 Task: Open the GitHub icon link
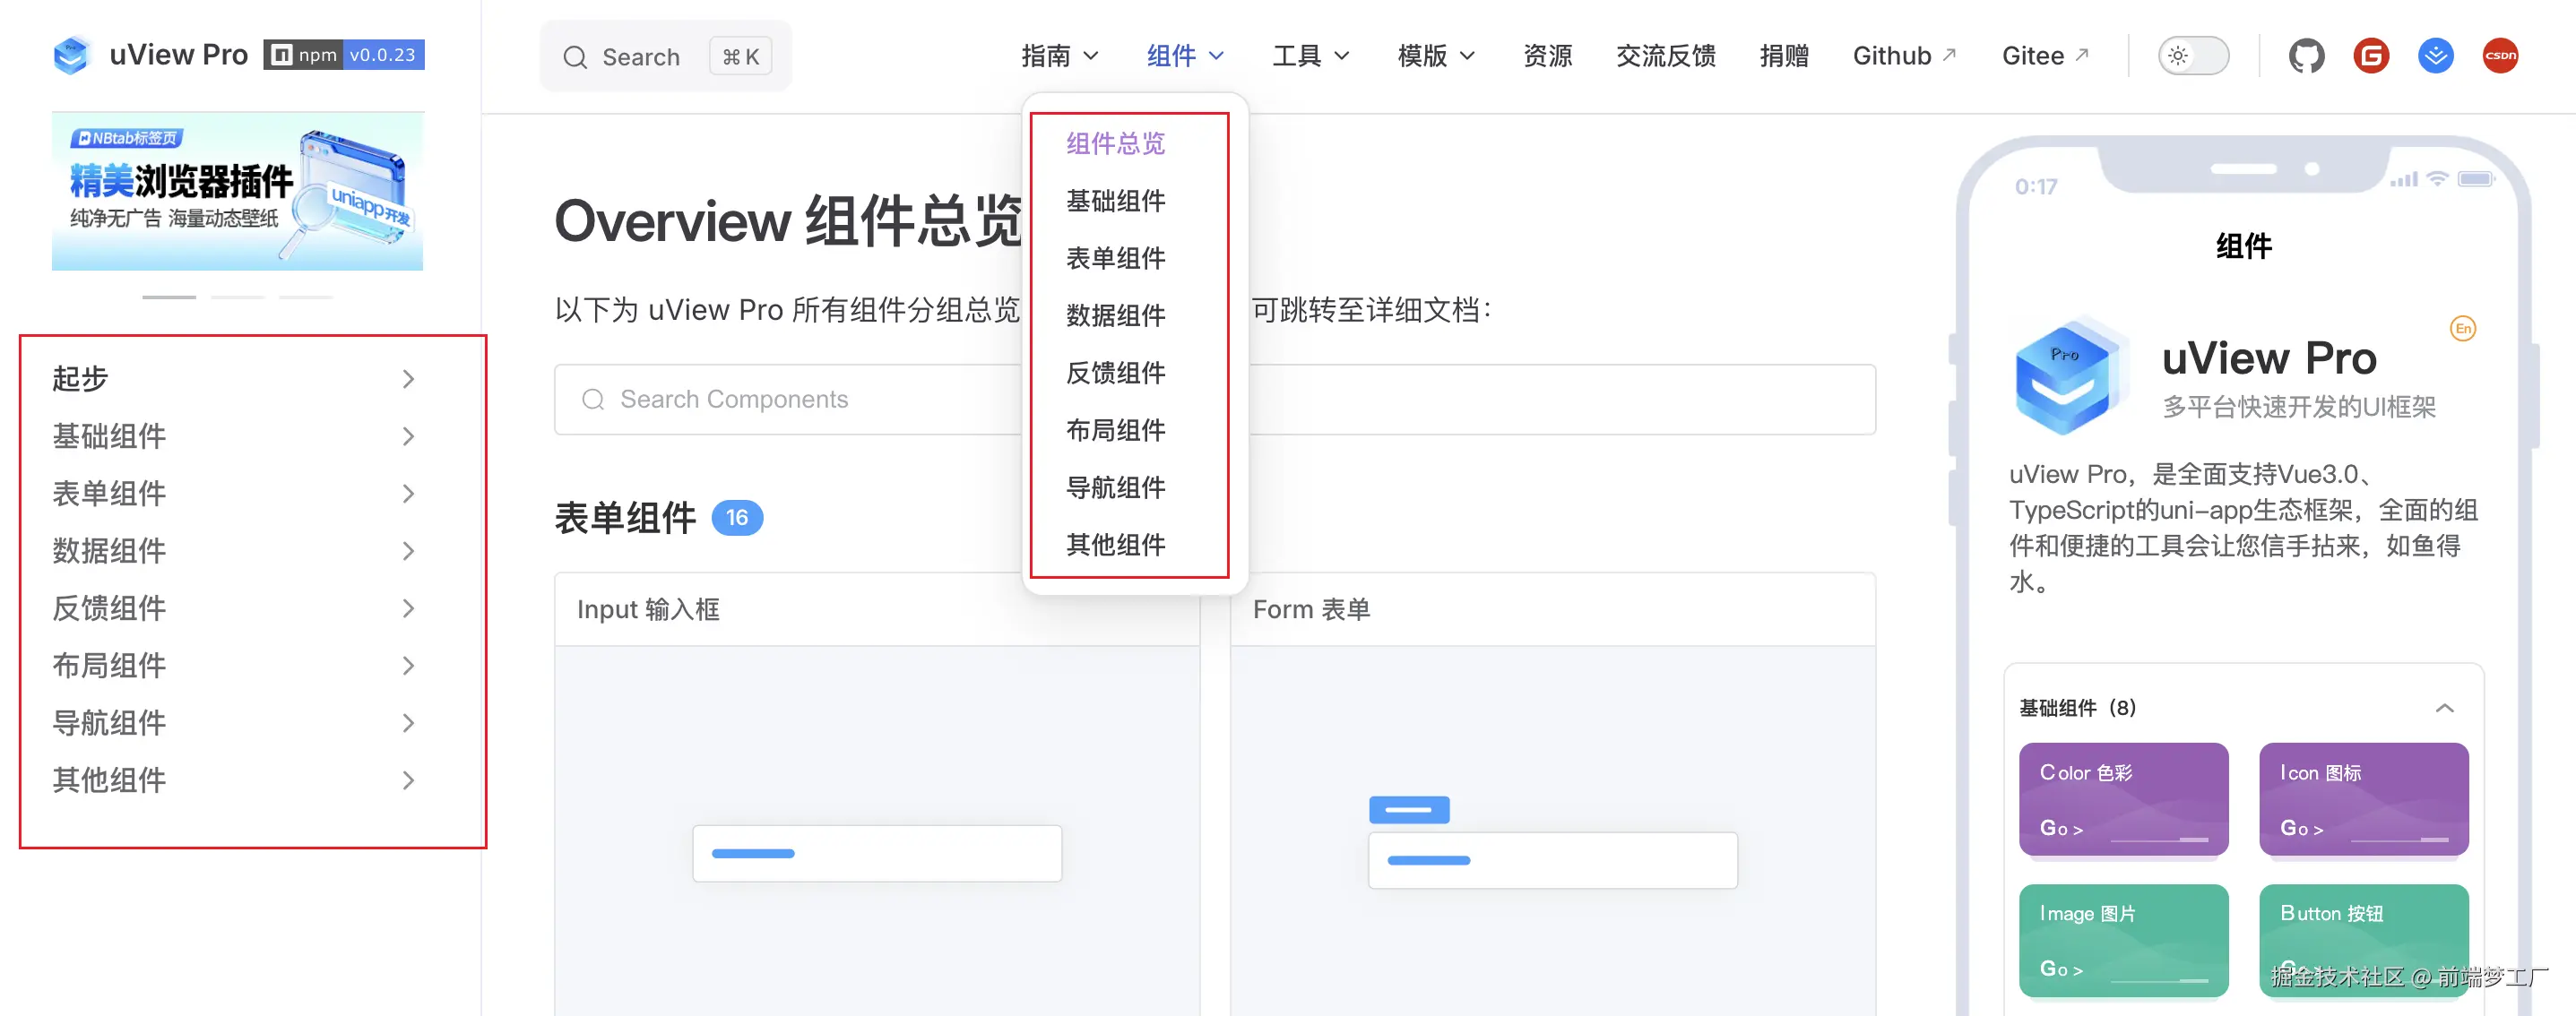click(2306, 56)
